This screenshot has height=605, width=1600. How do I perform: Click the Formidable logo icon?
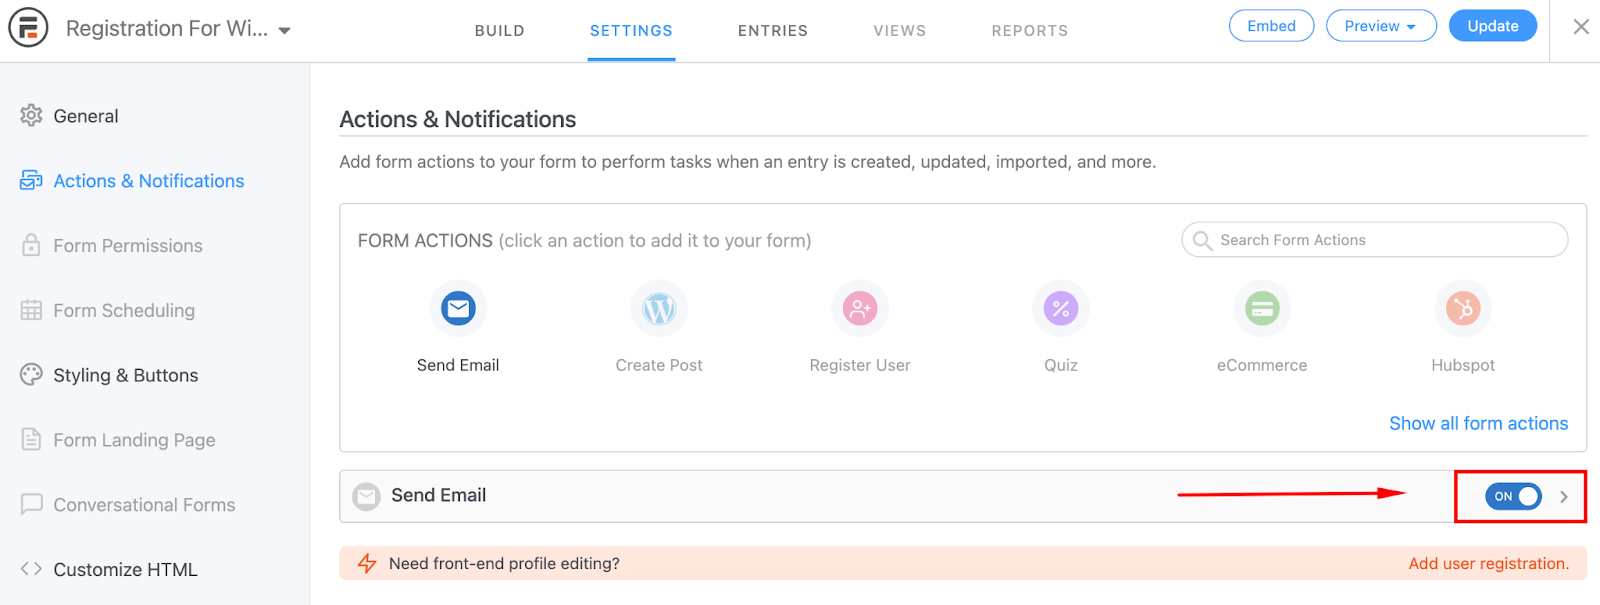point(28,28)
